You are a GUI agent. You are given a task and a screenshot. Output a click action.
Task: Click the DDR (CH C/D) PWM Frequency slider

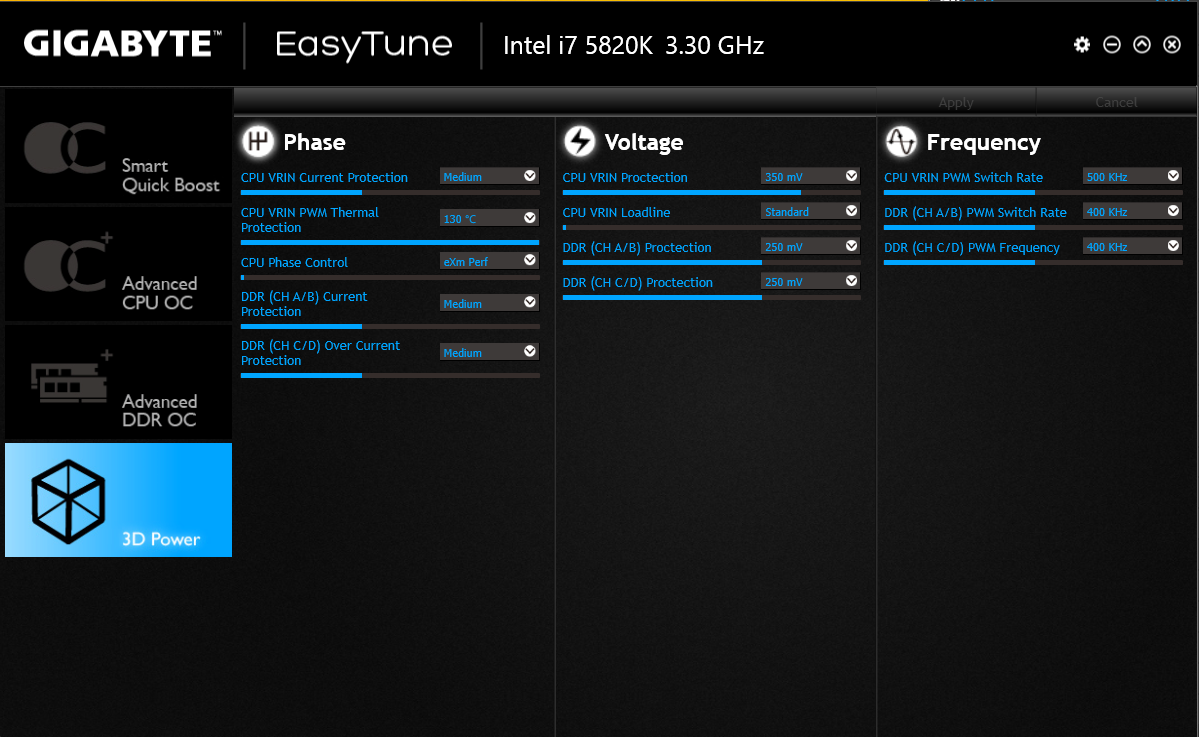(1033, 262)
